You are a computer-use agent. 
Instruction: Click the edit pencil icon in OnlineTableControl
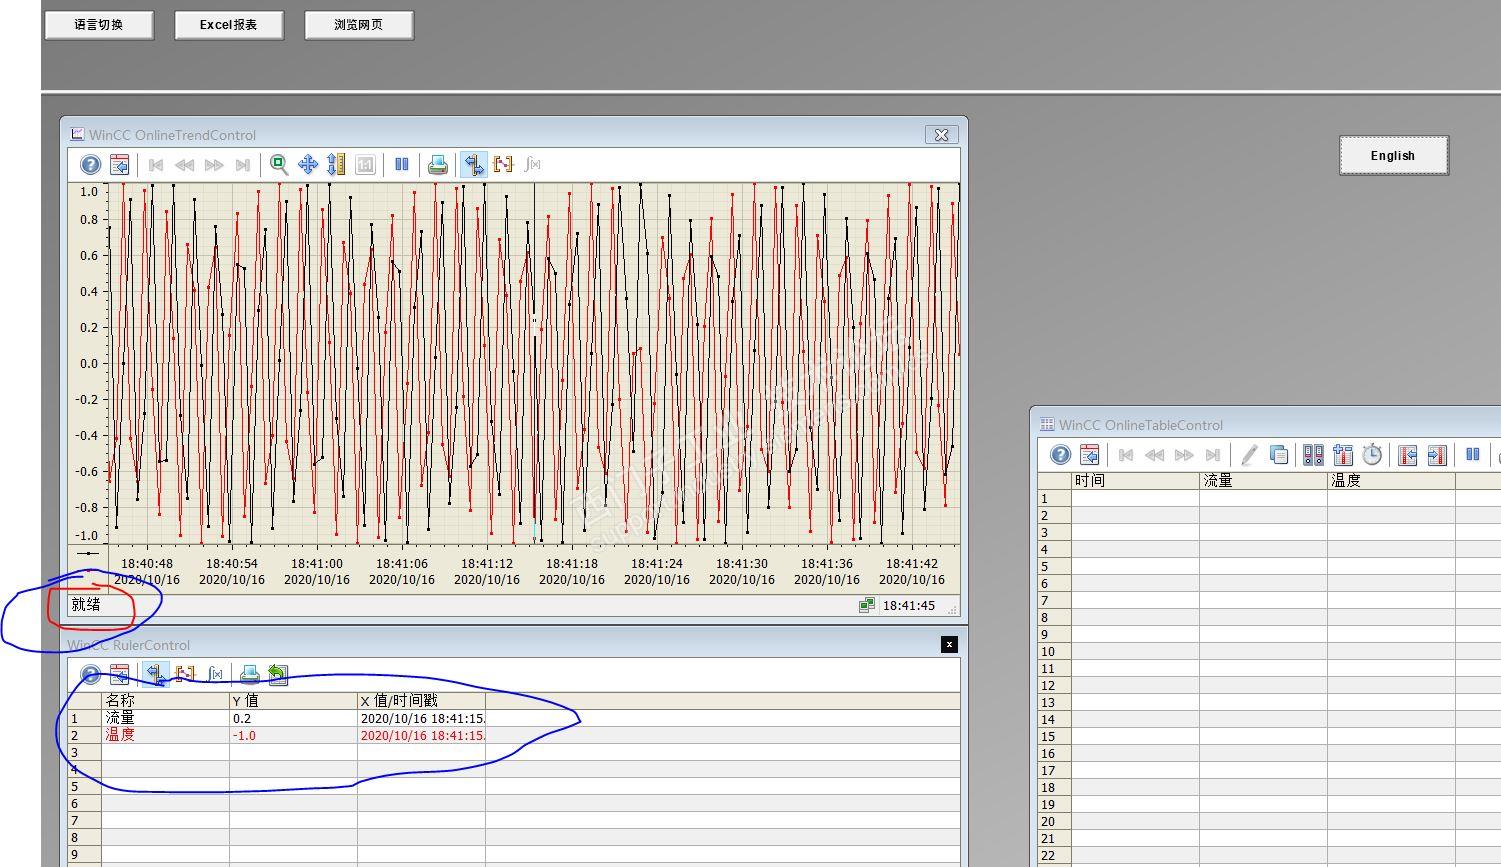1249,455
